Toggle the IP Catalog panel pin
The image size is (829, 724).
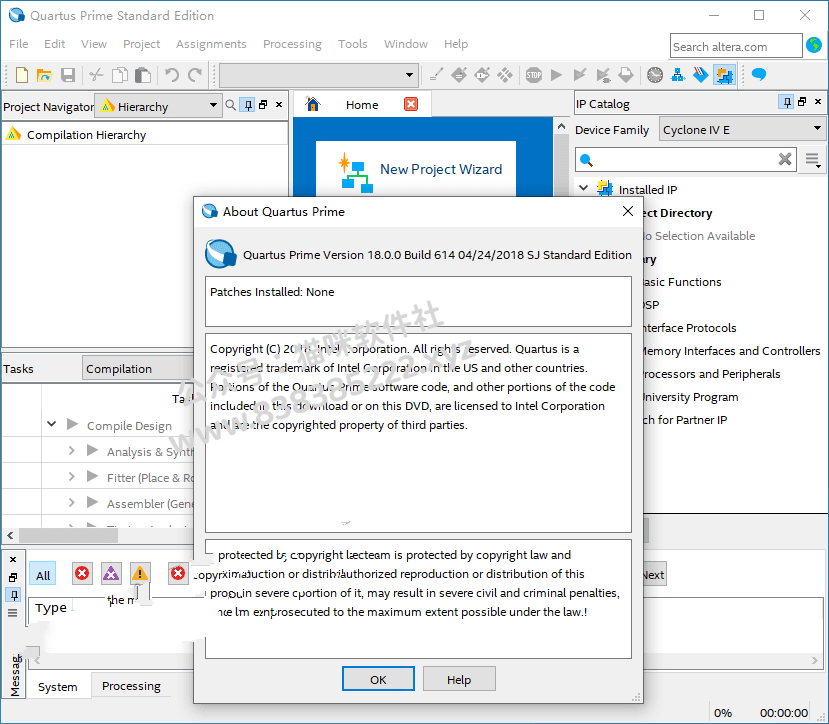pyautogui.click(x=787, y=102)
